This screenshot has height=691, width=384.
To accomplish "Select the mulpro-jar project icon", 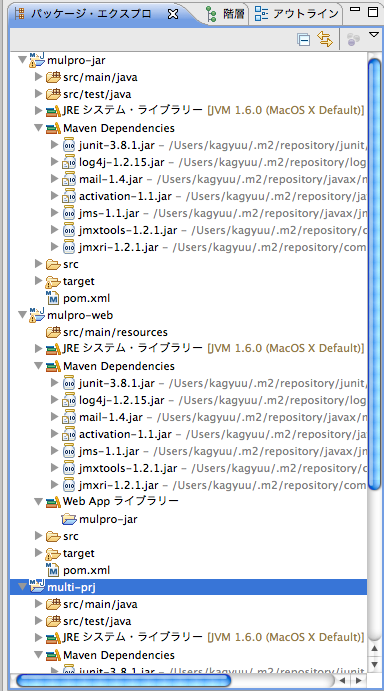I will tap(37, 60).
